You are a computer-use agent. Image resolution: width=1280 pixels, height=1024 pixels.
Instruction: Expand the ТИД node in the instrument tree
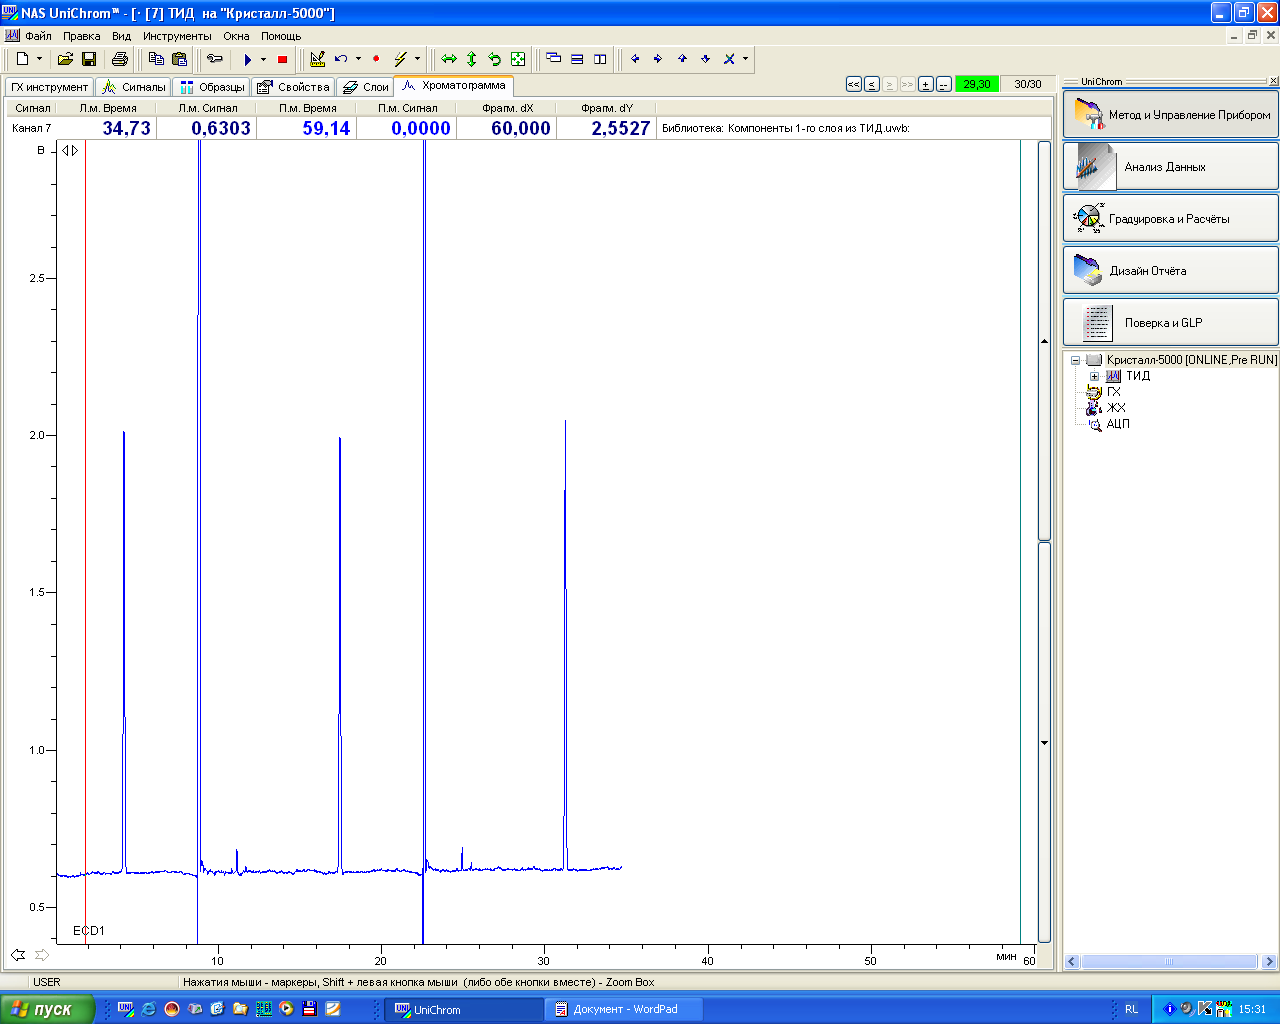pos(1094,377)
